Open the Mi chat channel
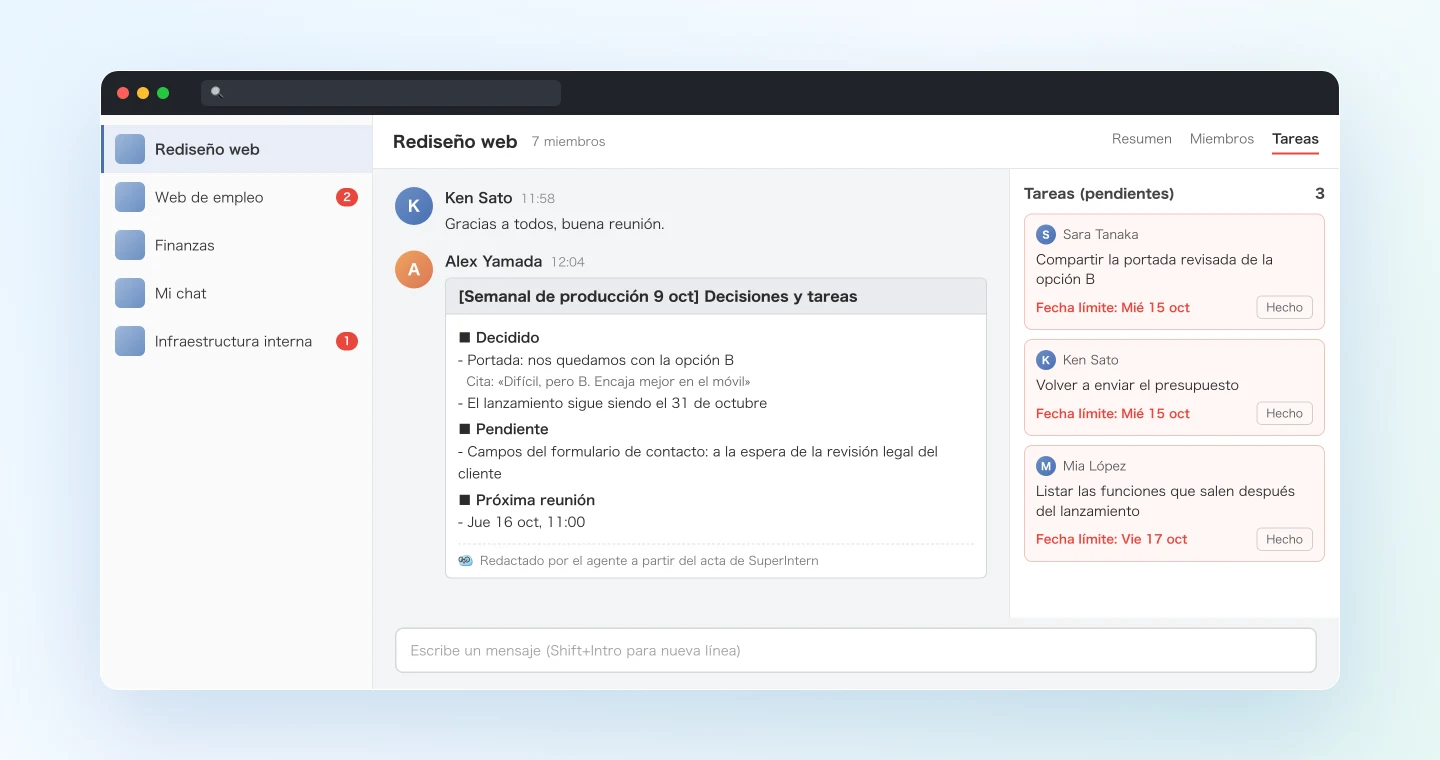 (x=237, y=293)
